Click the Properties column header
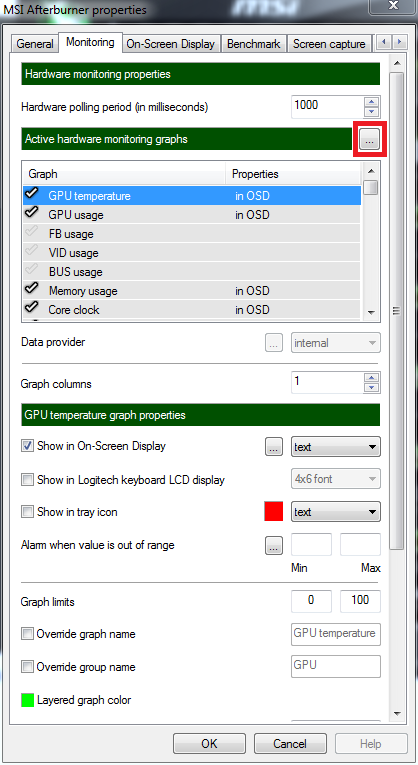The image size is (418, 765). (293, 174)
